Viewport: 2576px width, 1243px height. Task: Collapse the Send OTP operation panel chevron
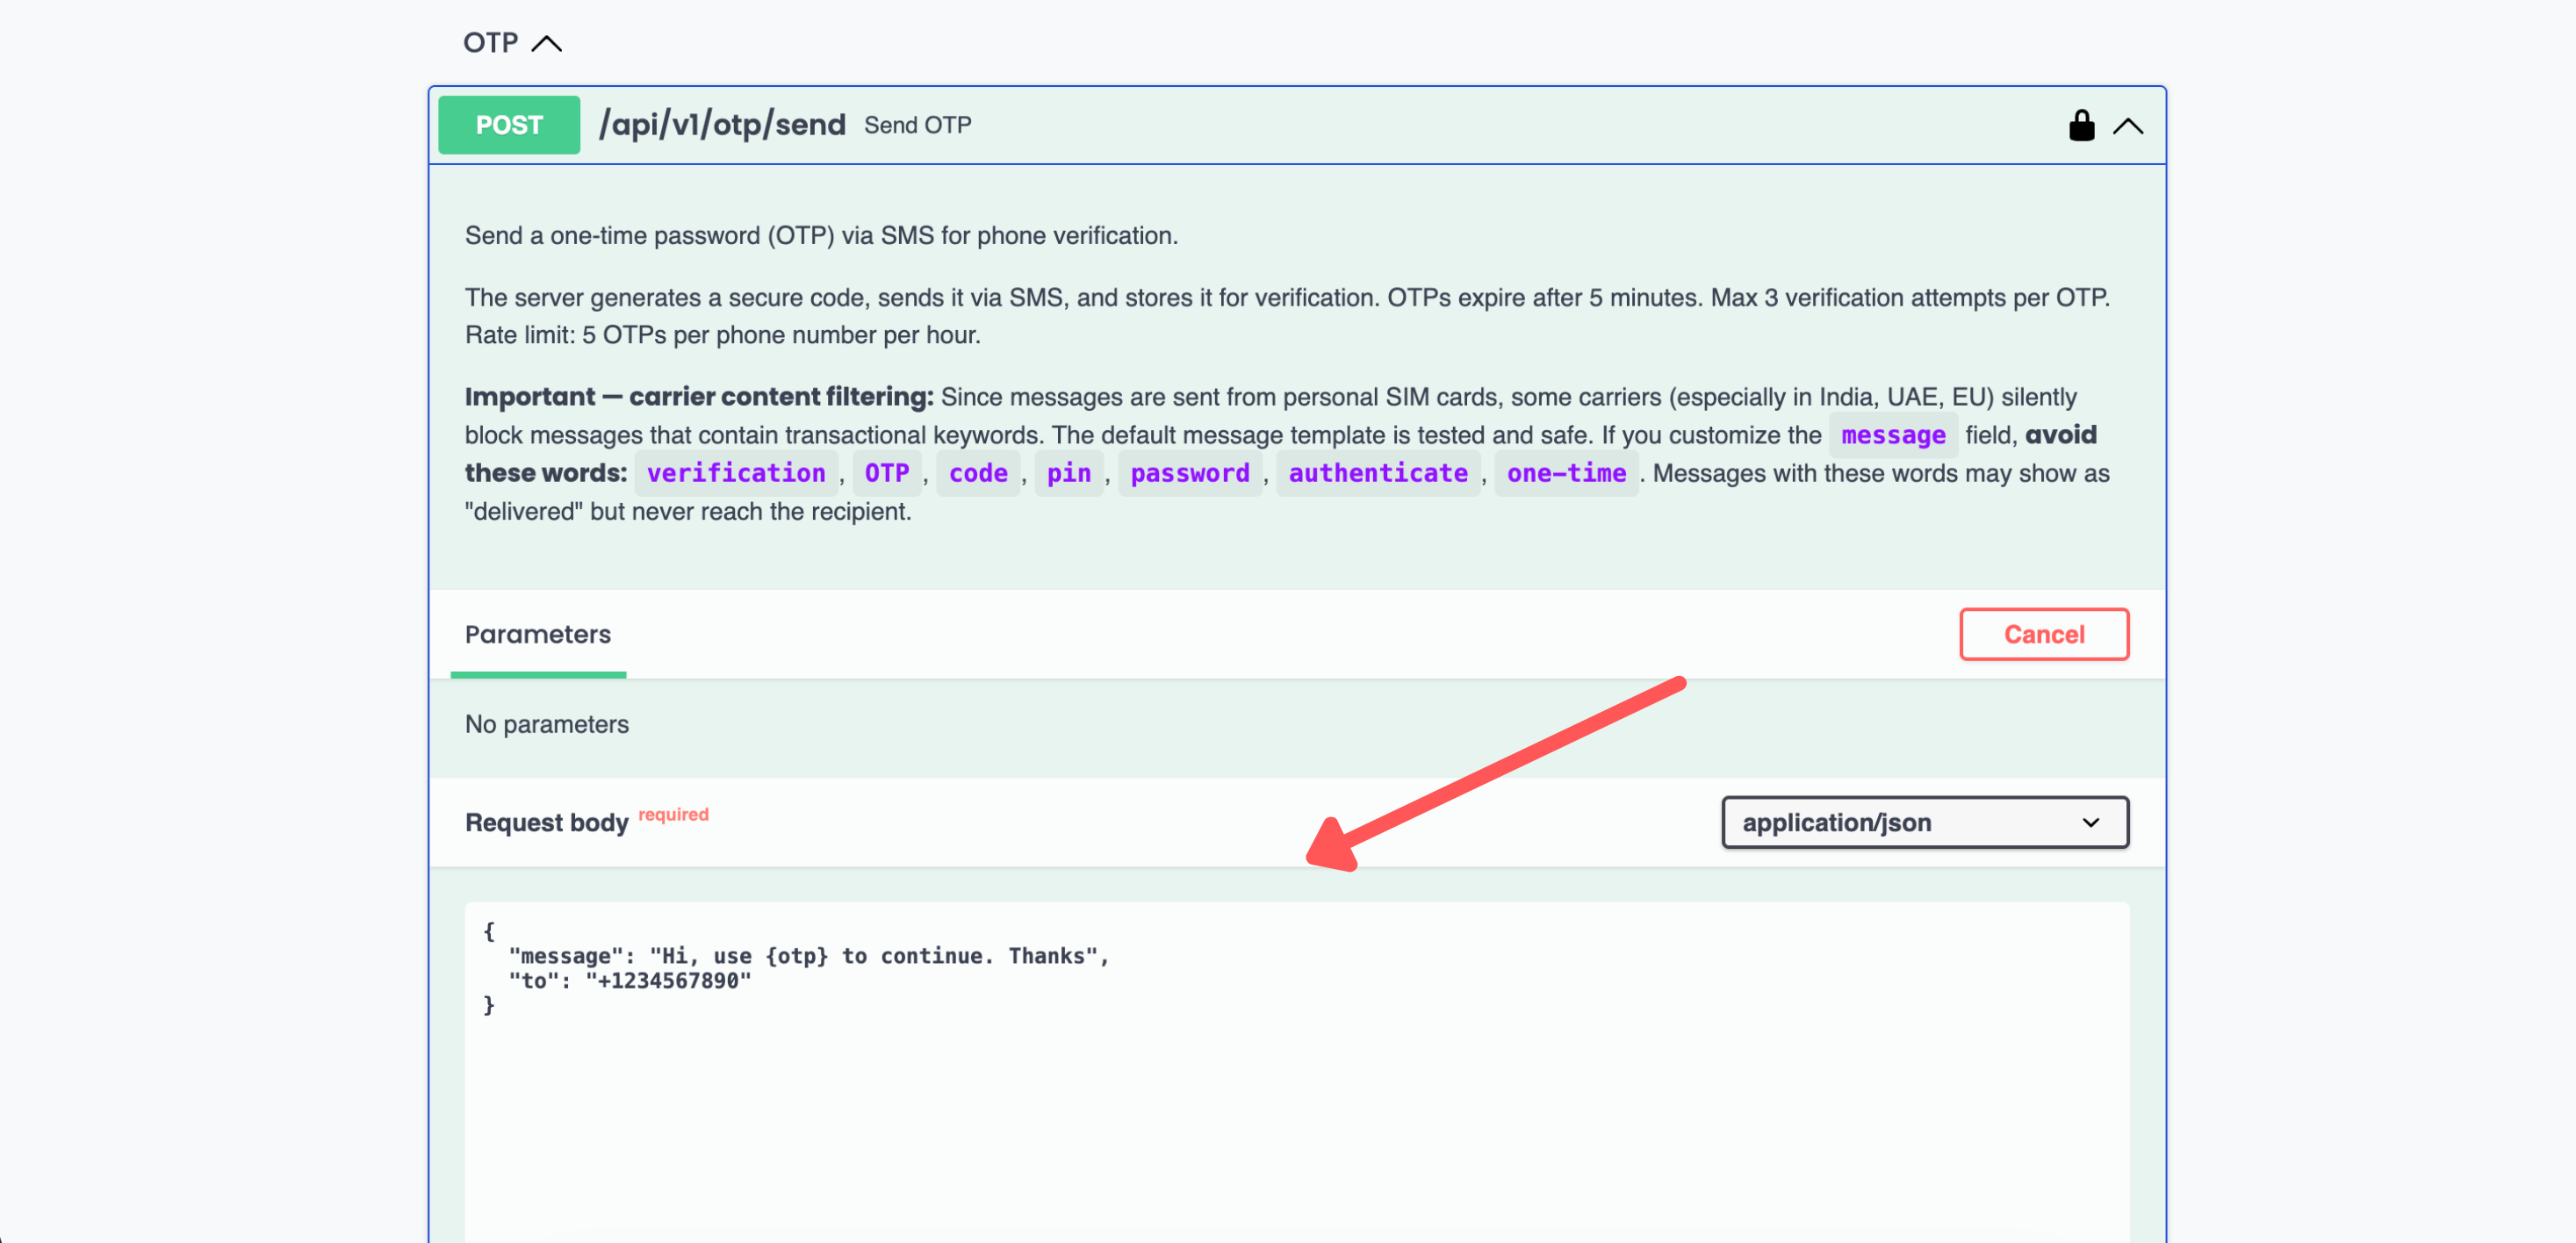[x=2130, y=127]
